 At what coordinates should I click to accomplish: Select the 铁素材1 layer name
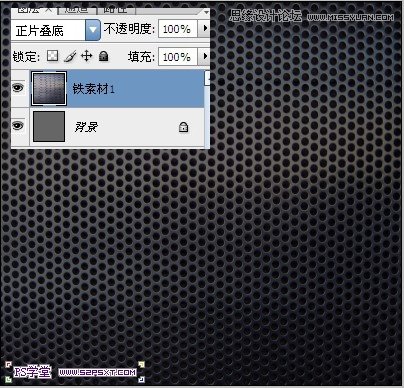(x=94, y=89)
